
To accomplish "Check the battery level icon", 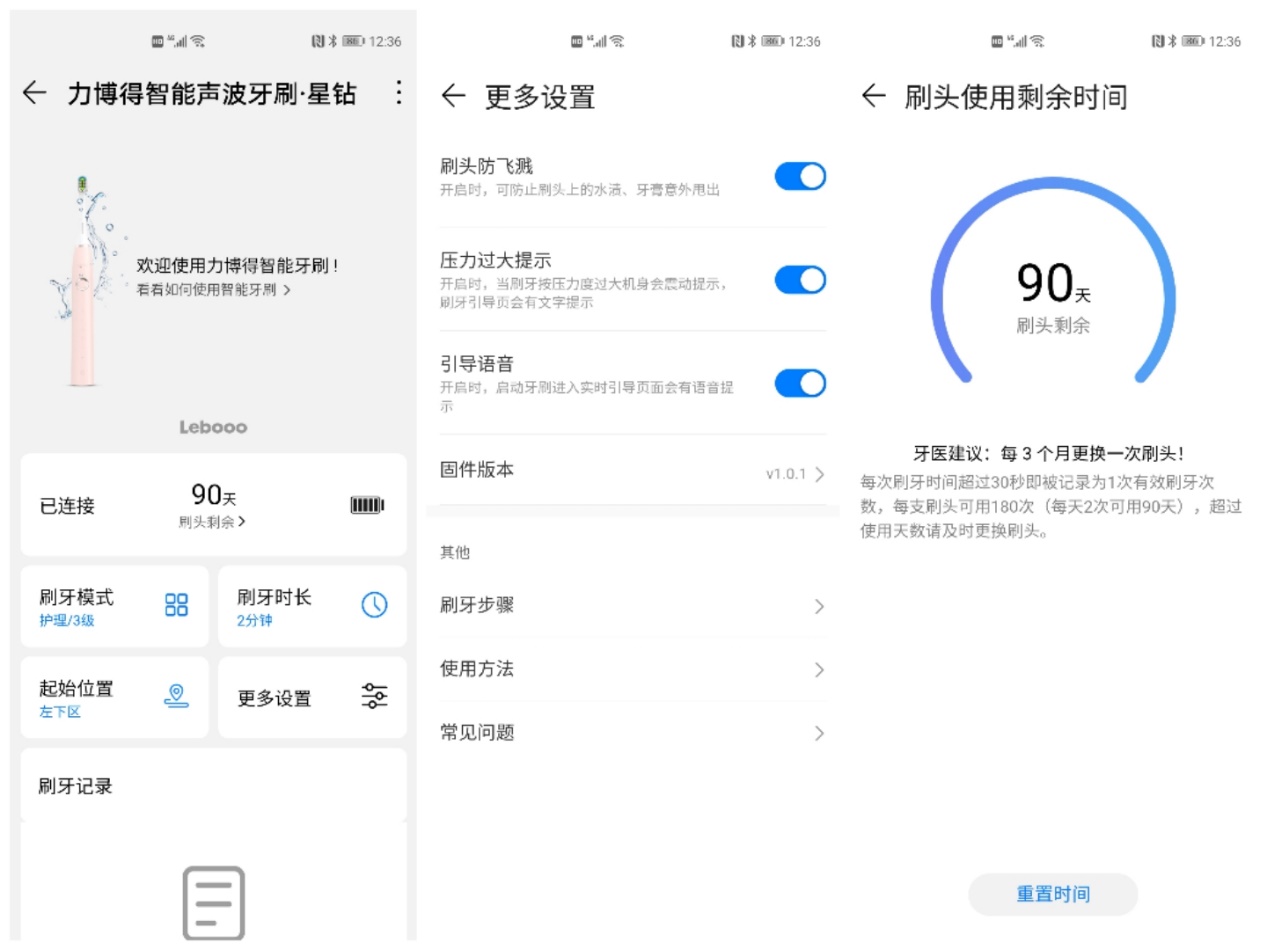I will pyautogui.click(x=367, y=505).
